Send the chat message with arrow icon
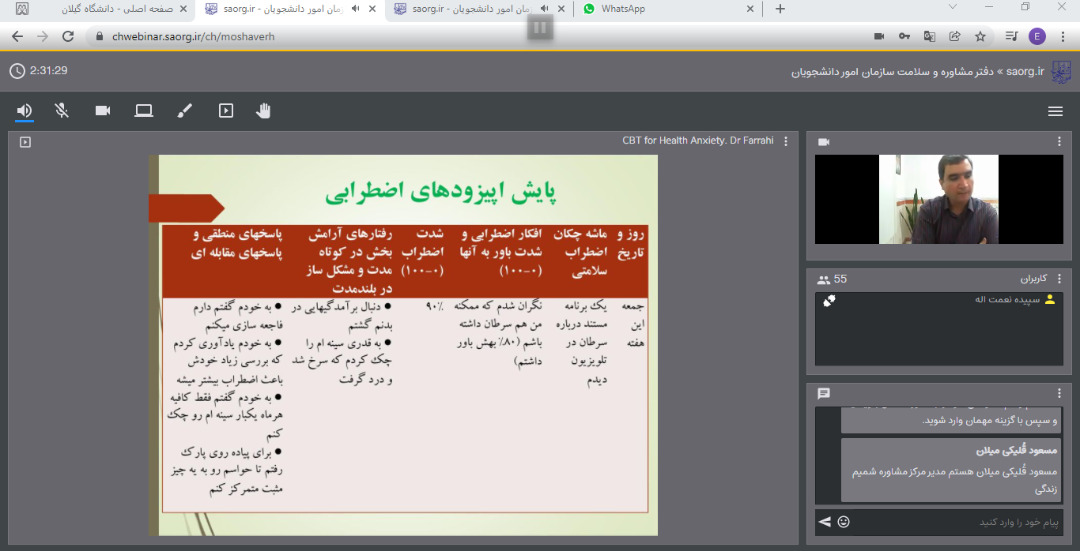The image size is (1080, 551). point(825,522)
